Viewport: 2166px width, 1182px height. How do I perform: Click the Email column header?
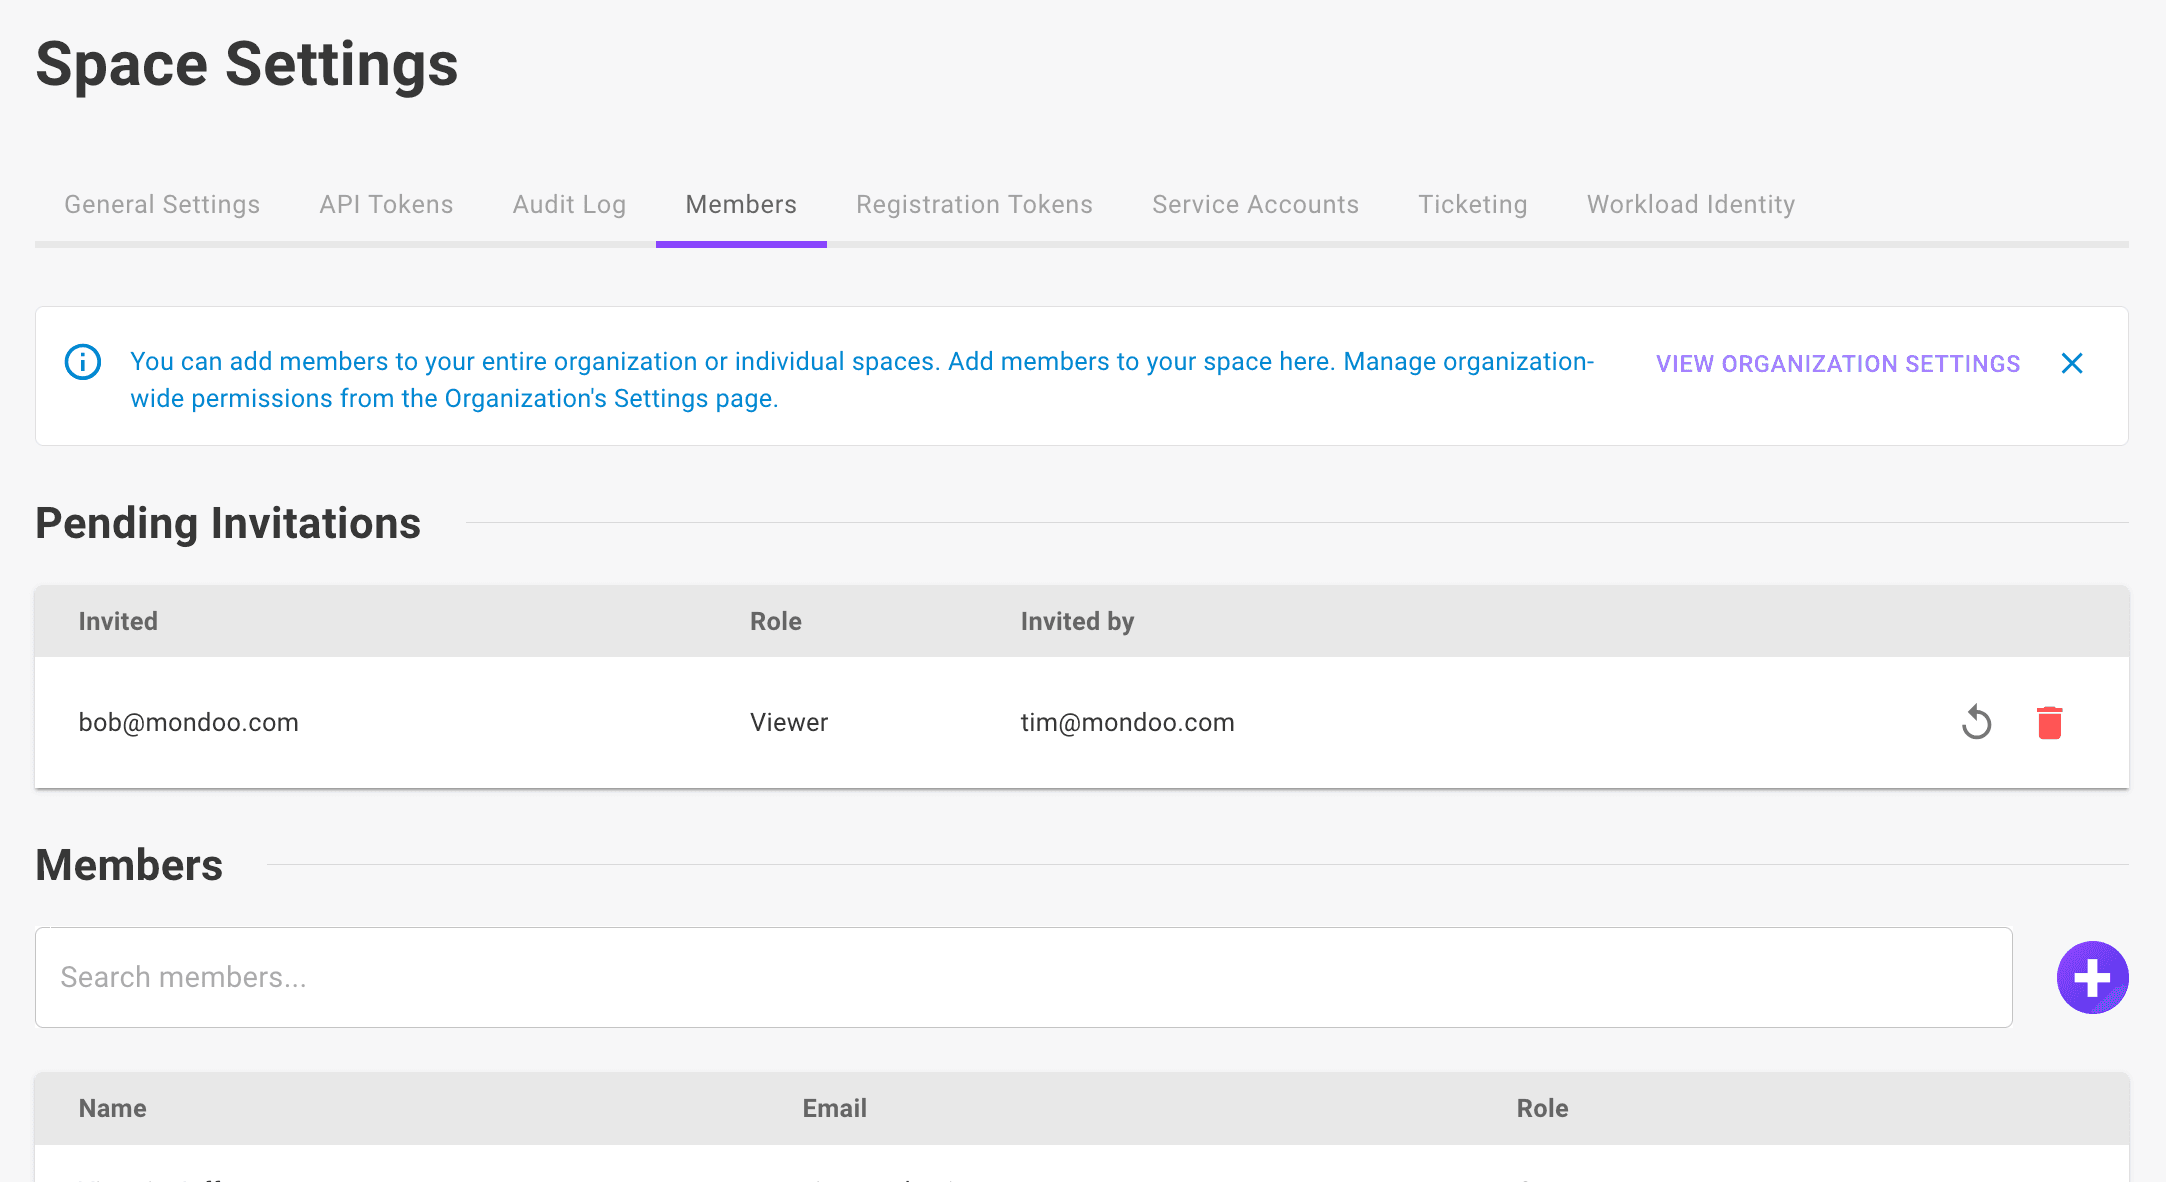834,1108
